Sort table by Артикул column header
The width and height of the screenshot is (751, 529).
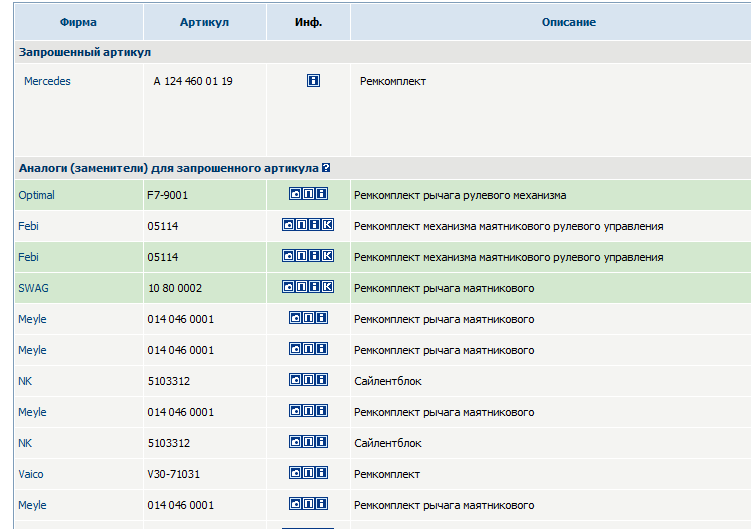205,22
